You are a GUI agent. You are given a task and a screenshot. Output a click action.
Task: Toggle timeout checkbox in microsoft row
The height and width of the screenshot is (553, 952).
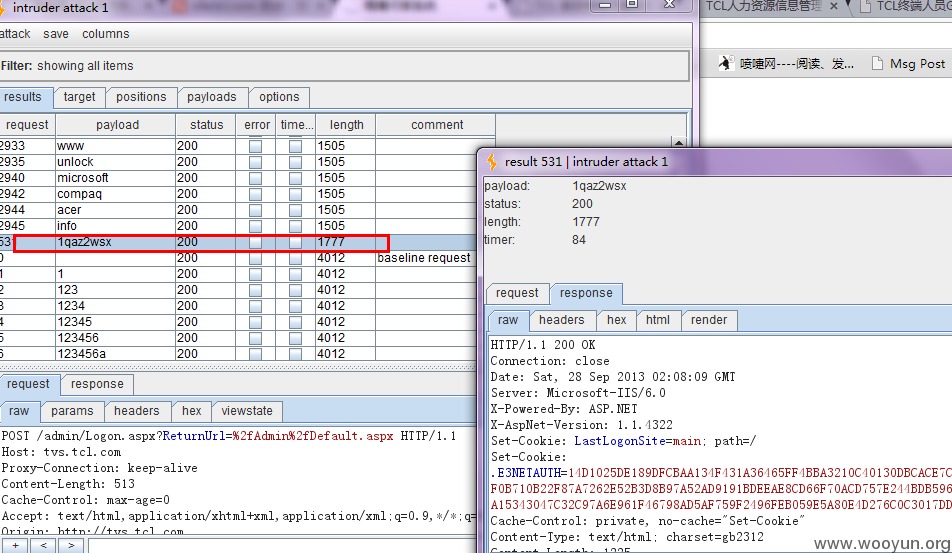click(x=295, y=178)
